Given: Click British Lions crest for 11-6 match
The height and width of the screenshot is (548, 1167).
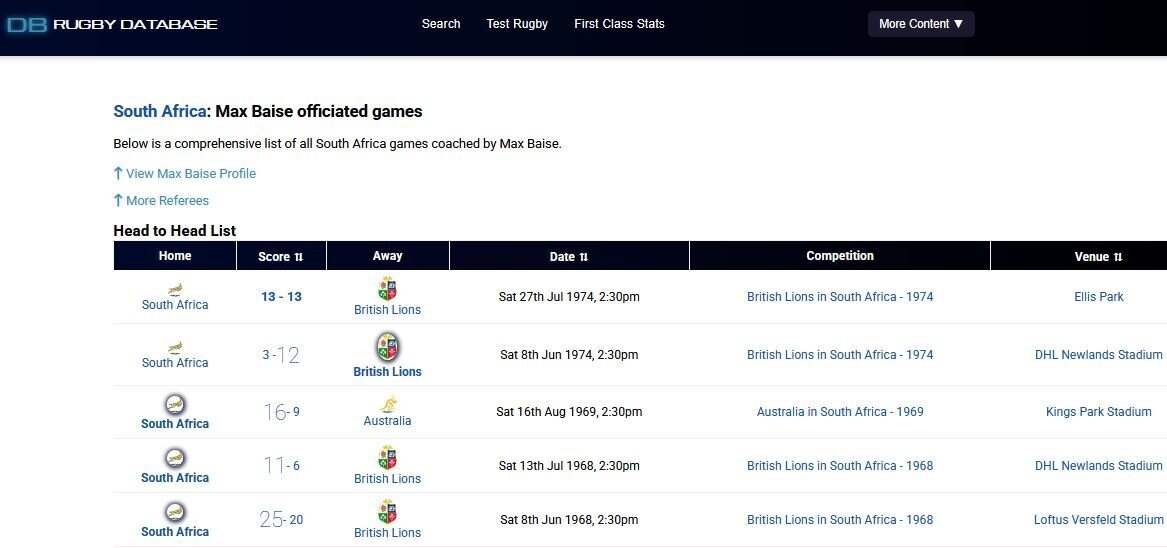Looking at the screenshot, I should pyautogui.click(x=387, y=458).
